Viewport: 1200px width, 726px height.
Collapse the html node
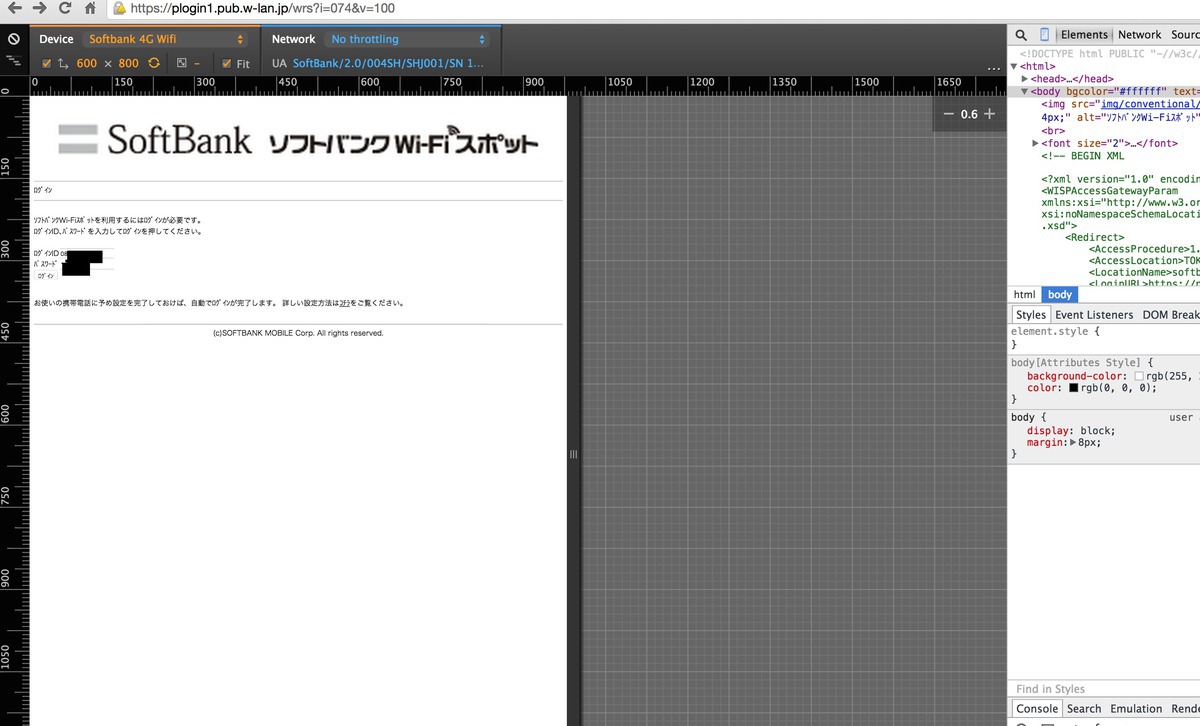(1015, 66)
